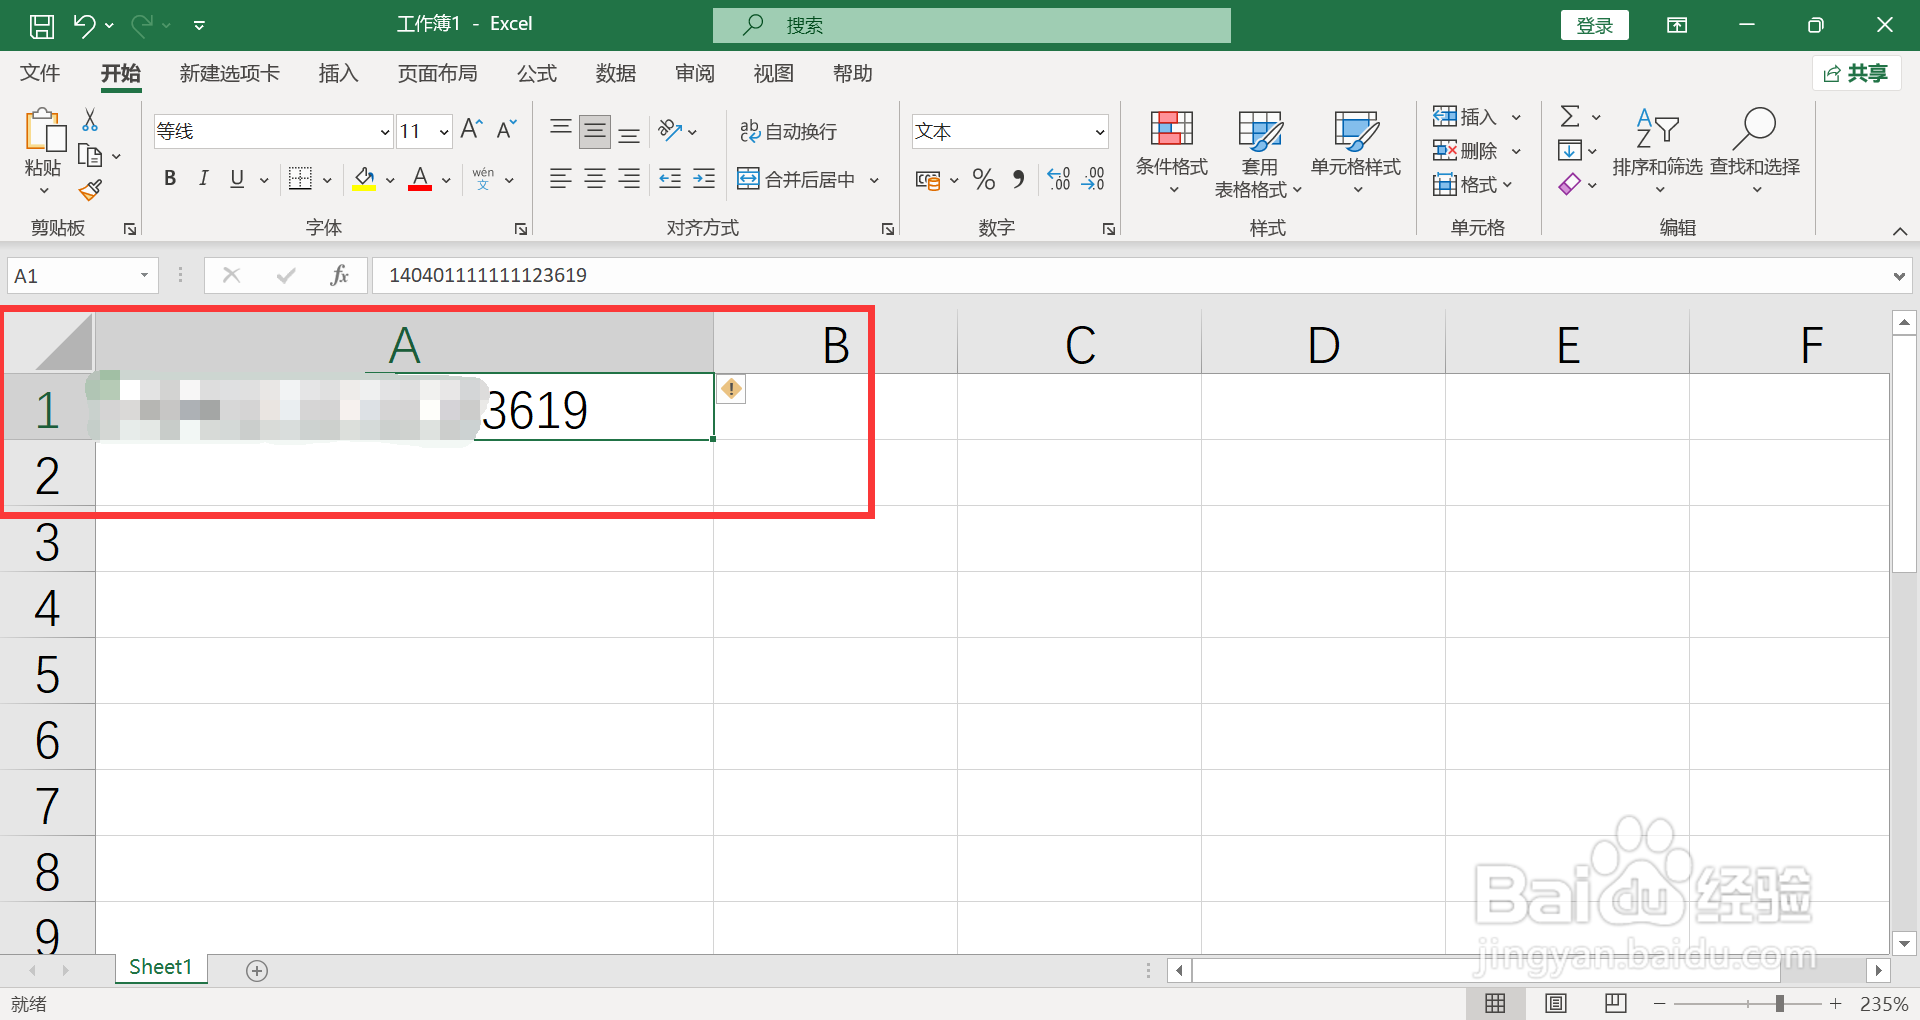Switch to the 页面布局 tab

437,73
